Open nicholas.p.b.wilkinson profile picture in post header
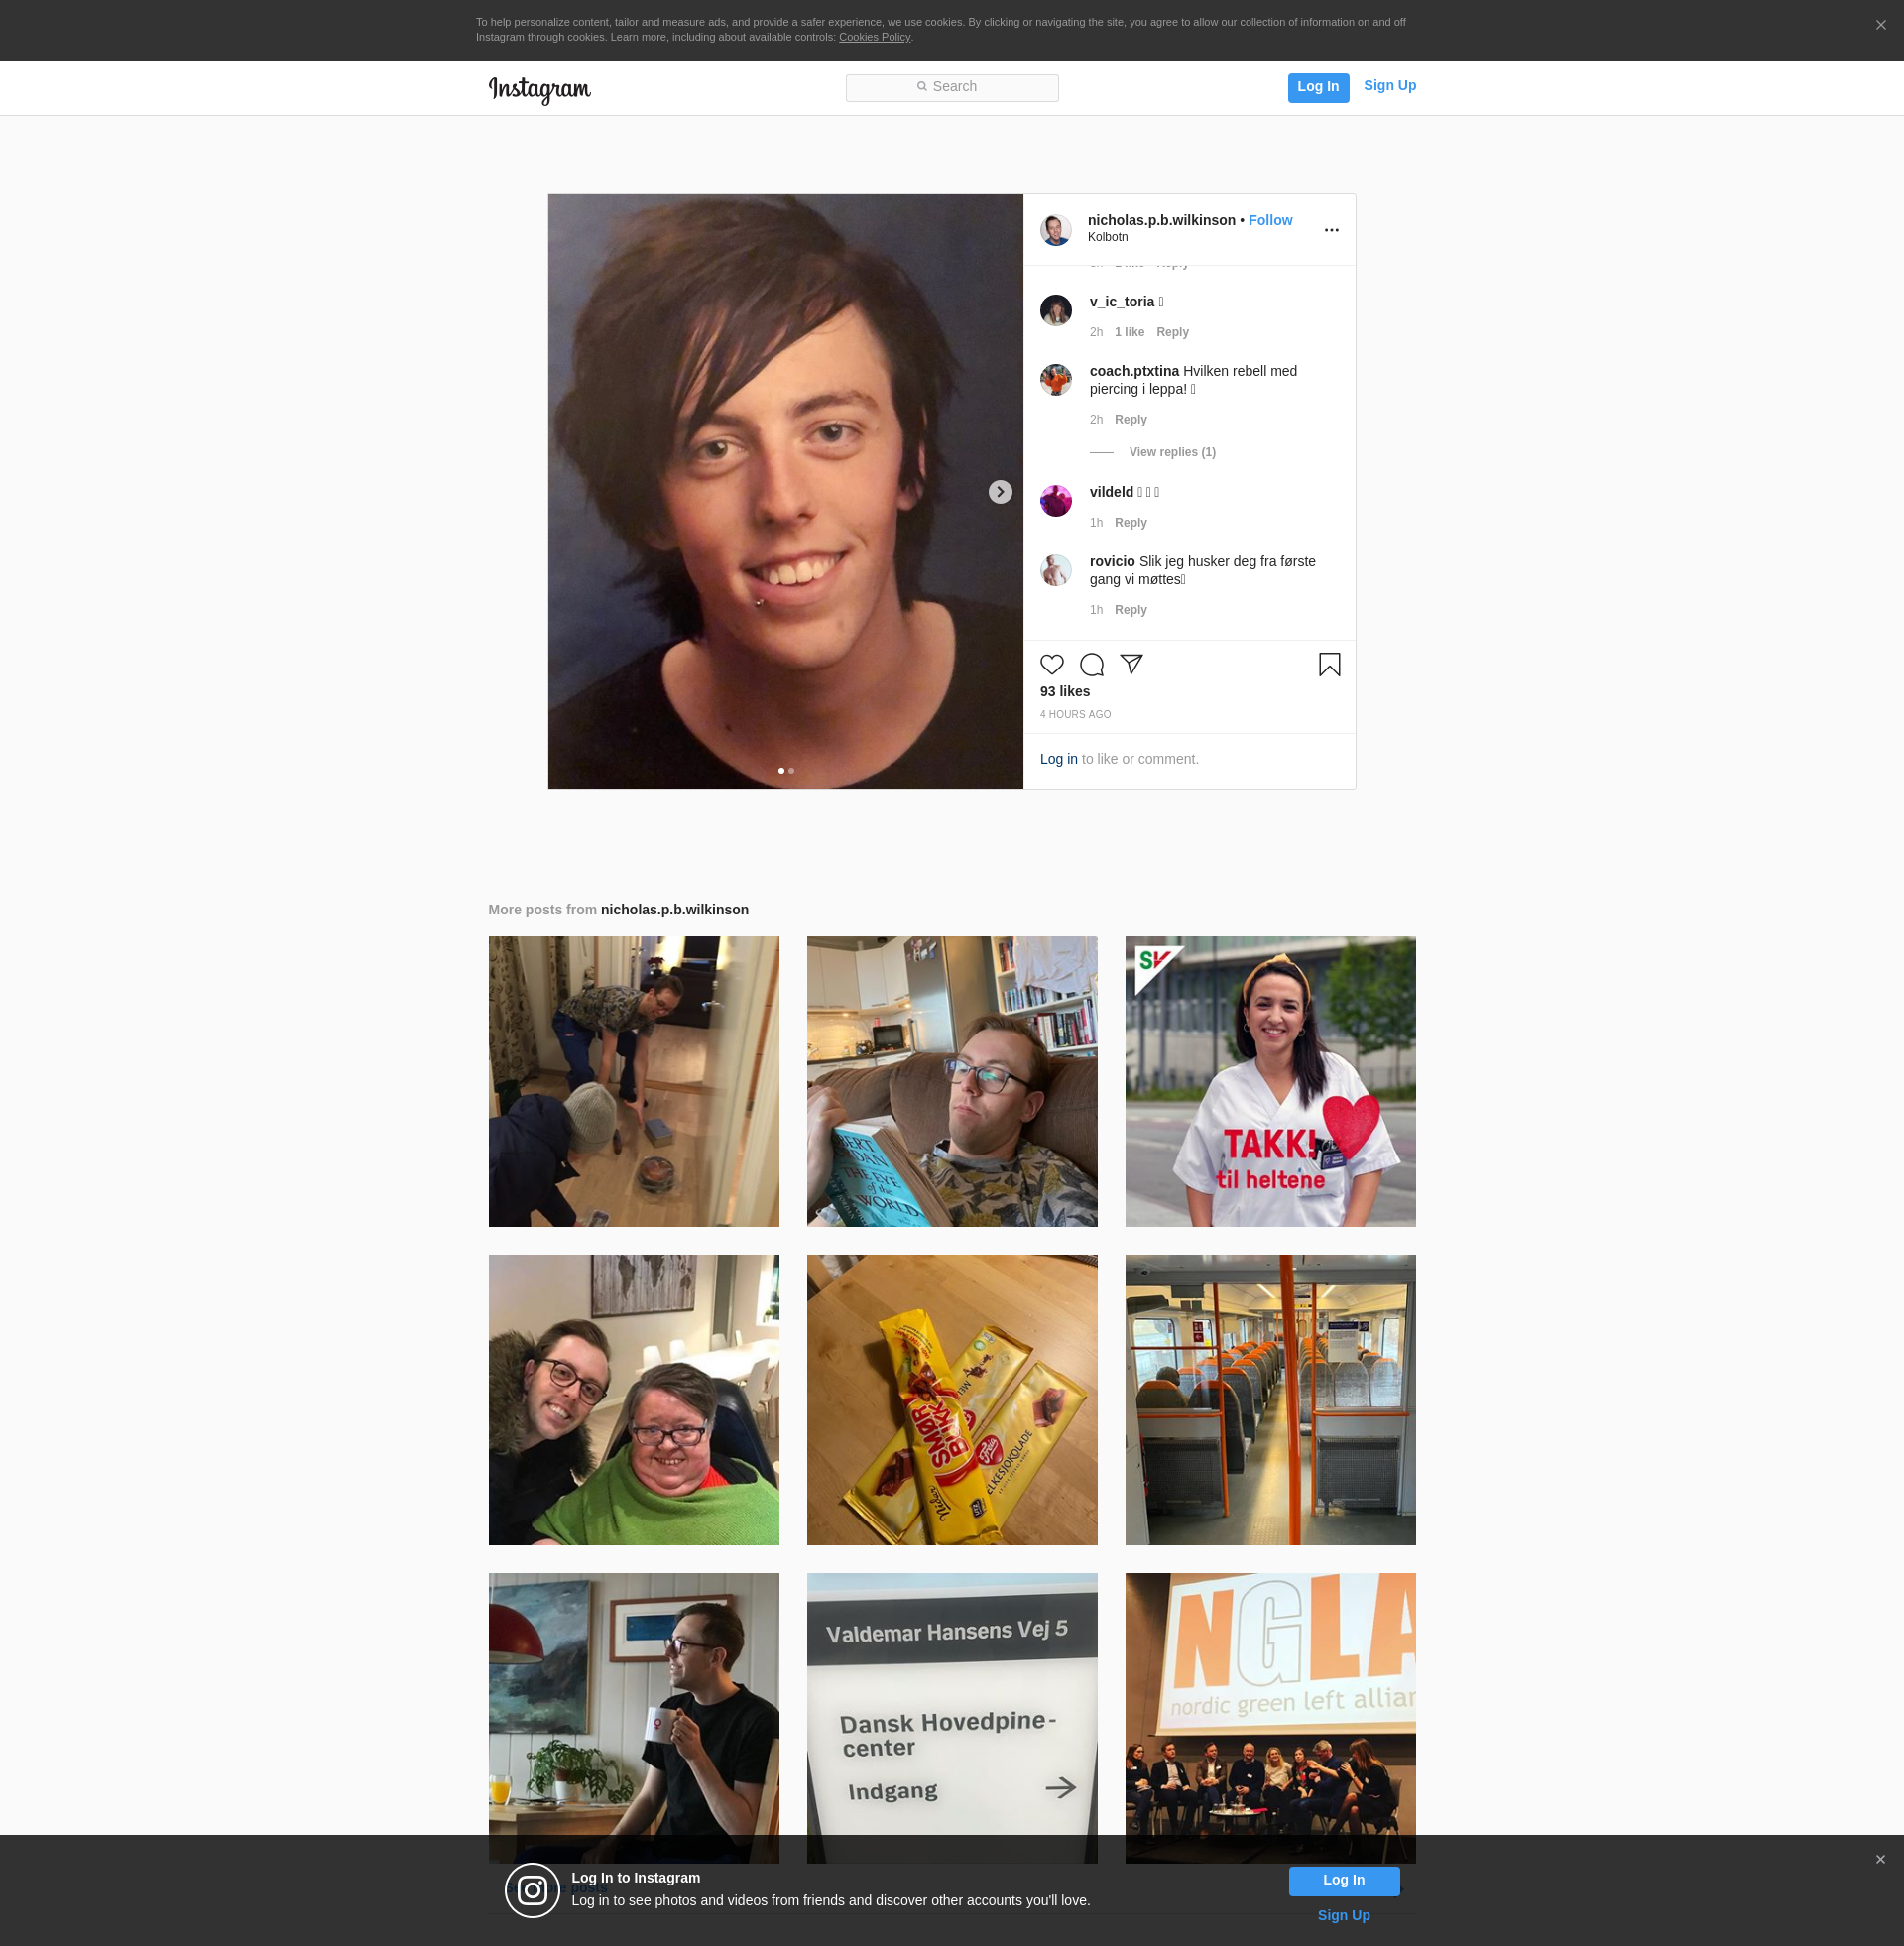 click(1055, 230)
